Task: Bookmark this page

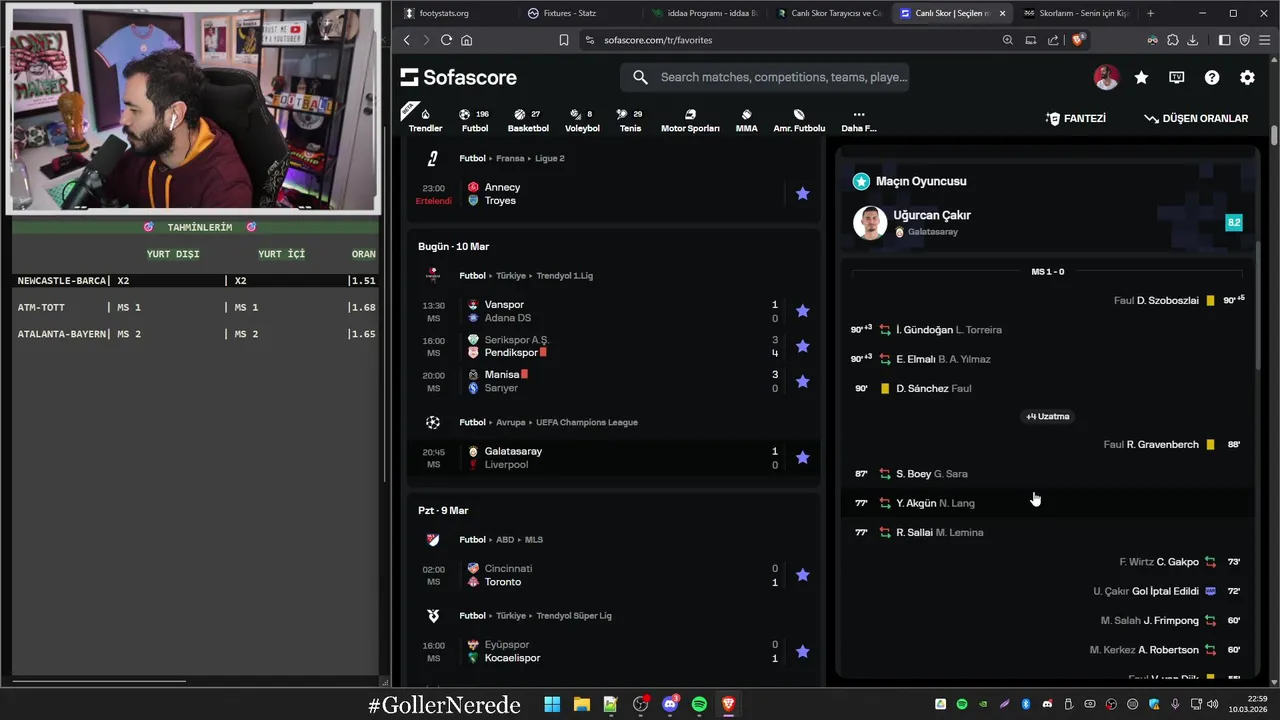Action: 564,40
